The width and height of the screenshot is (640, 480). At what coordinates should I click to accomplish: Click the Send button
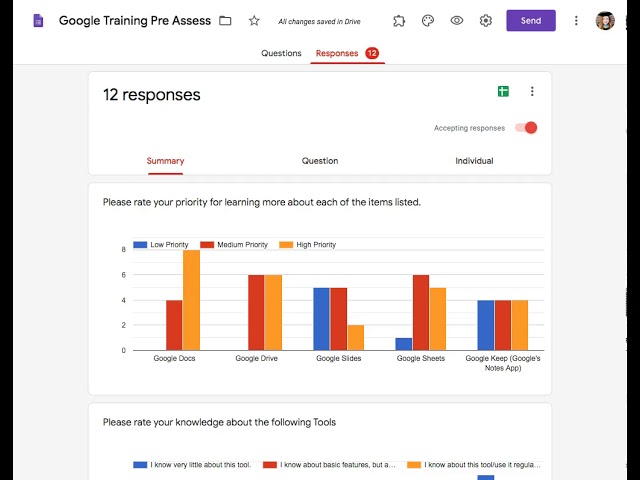point(531,20)
